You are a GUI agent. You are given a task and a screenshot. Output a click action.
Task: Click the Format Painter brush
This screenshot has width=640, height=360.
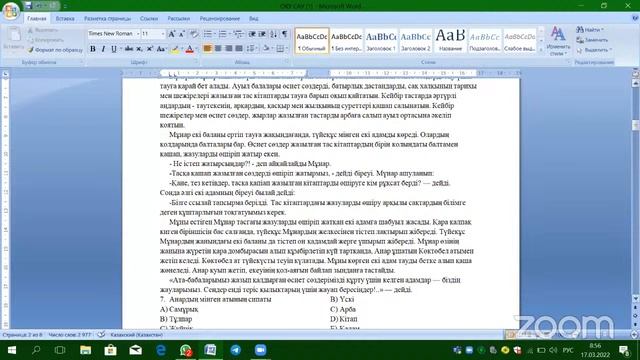coord(31,50)
